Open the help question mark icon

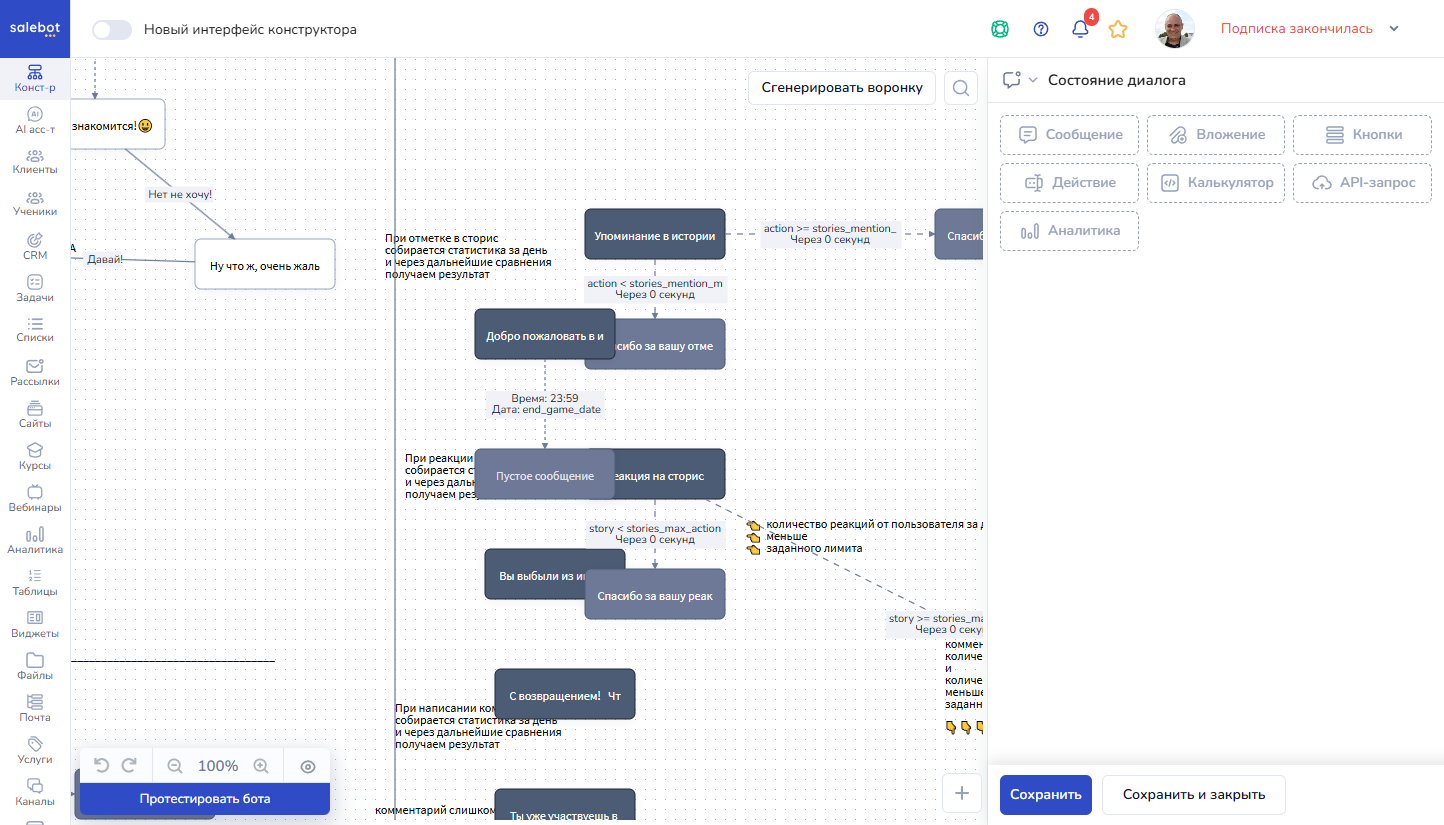(x=1041, y=29)
